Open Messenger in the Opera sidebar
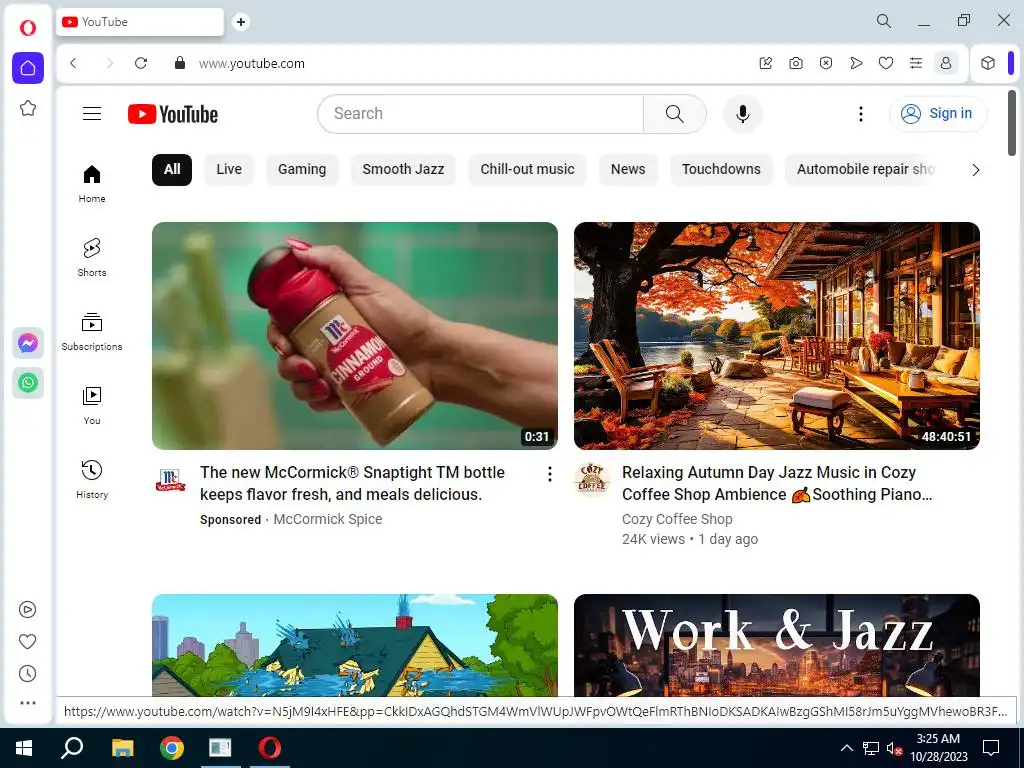The width and height of the screenshot is (1024, 768). (x=27, y=343)
